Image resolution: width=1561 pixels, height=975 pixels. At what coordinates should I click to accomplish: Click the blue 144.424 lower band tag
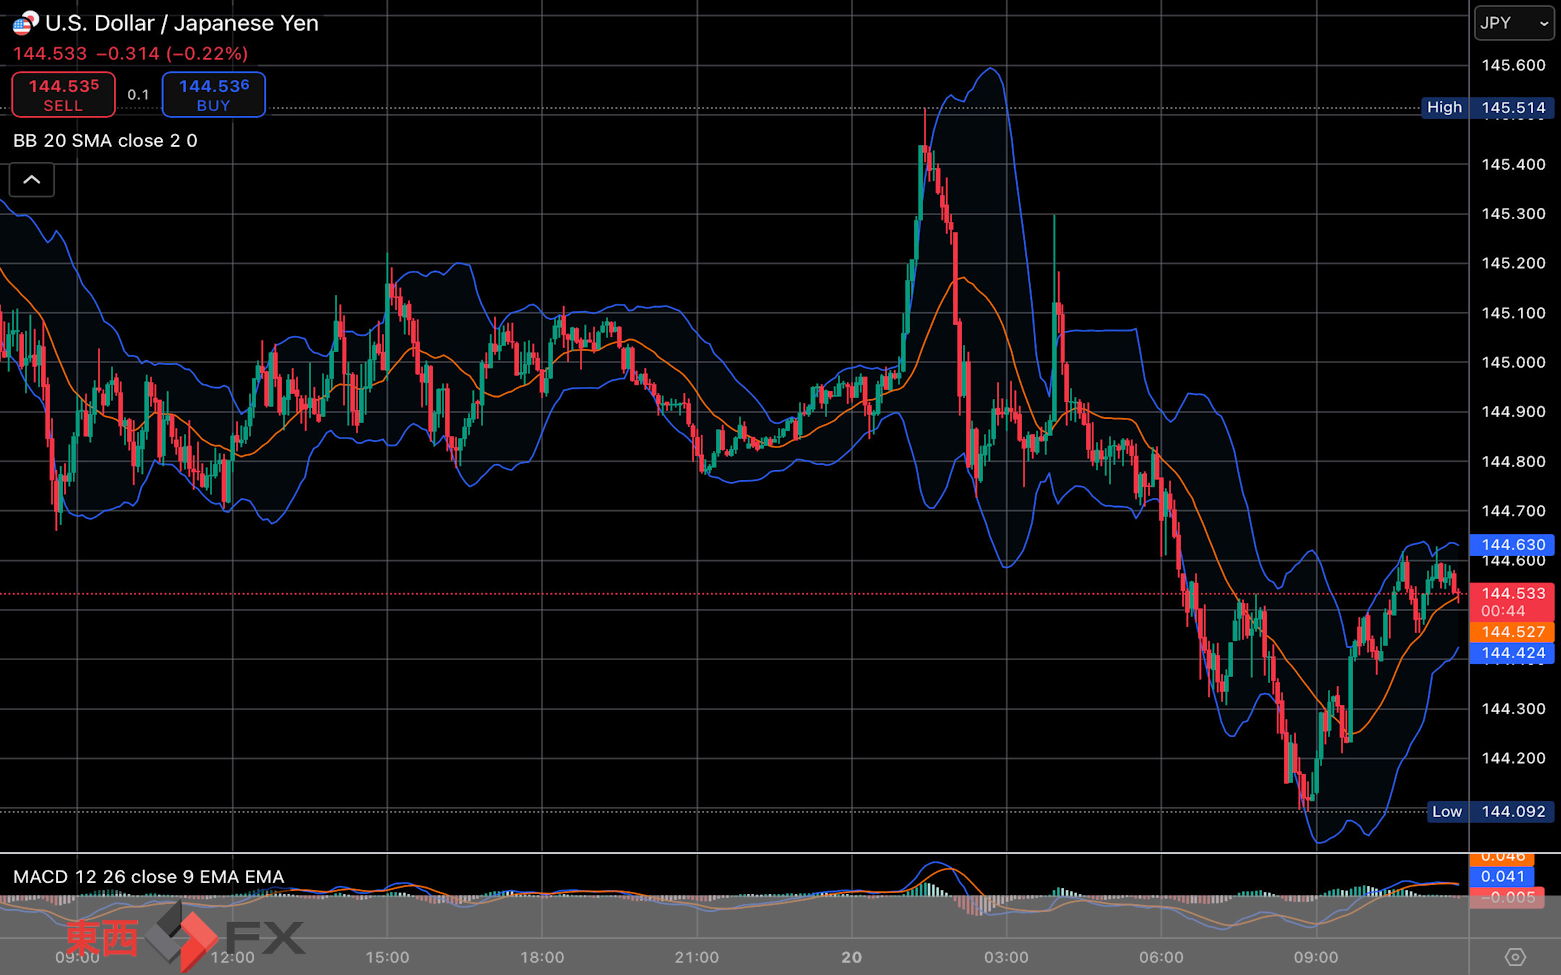(x=1512, y=653)
